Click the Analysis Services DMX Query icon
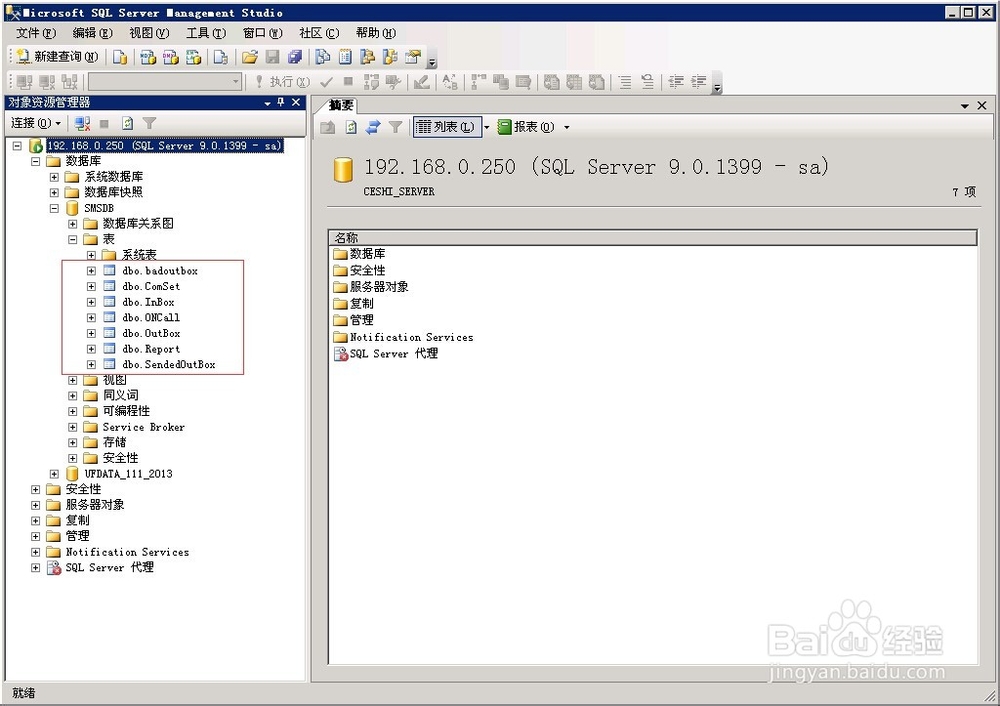The image size is (1000, 706). 171,57
